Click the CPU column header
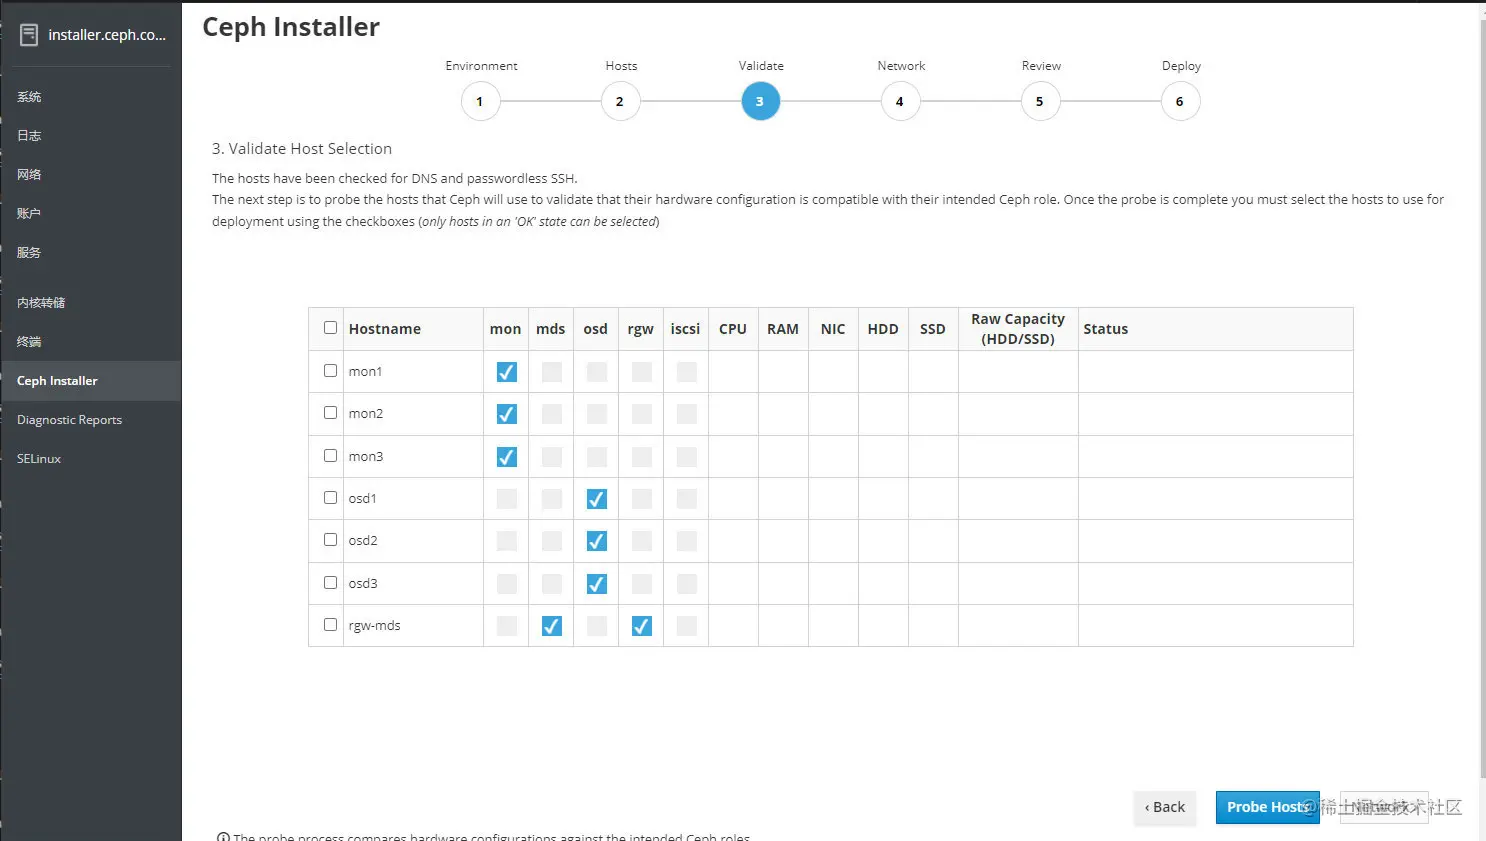1486x841 pixels. tap(733, 329)
